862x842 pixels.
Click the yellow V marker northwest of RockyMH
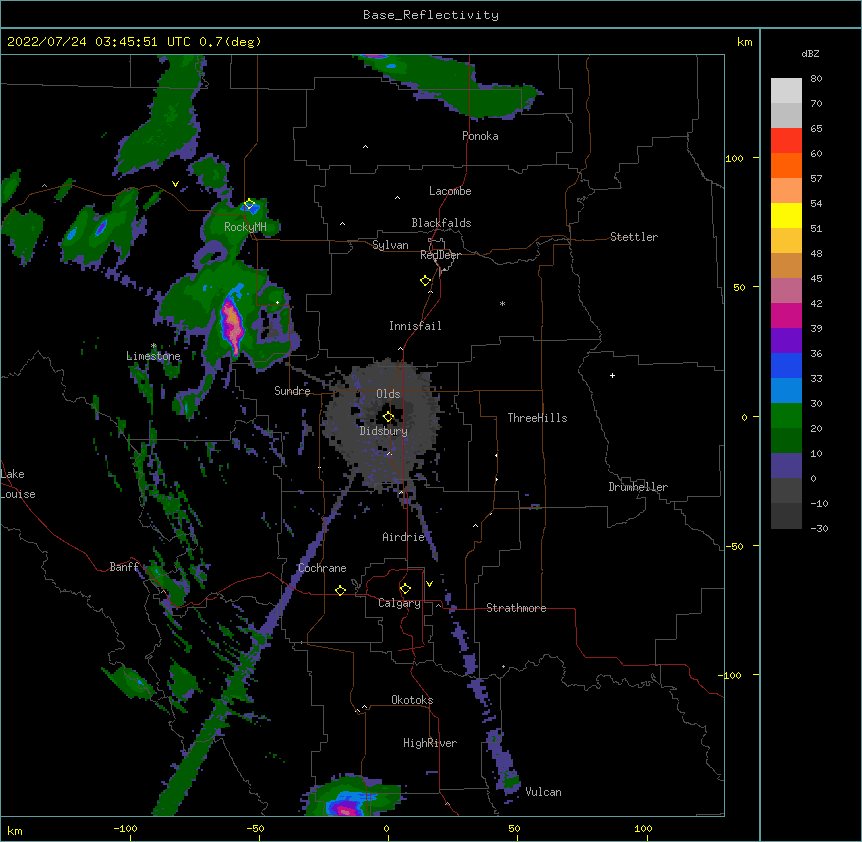(175, 184)
